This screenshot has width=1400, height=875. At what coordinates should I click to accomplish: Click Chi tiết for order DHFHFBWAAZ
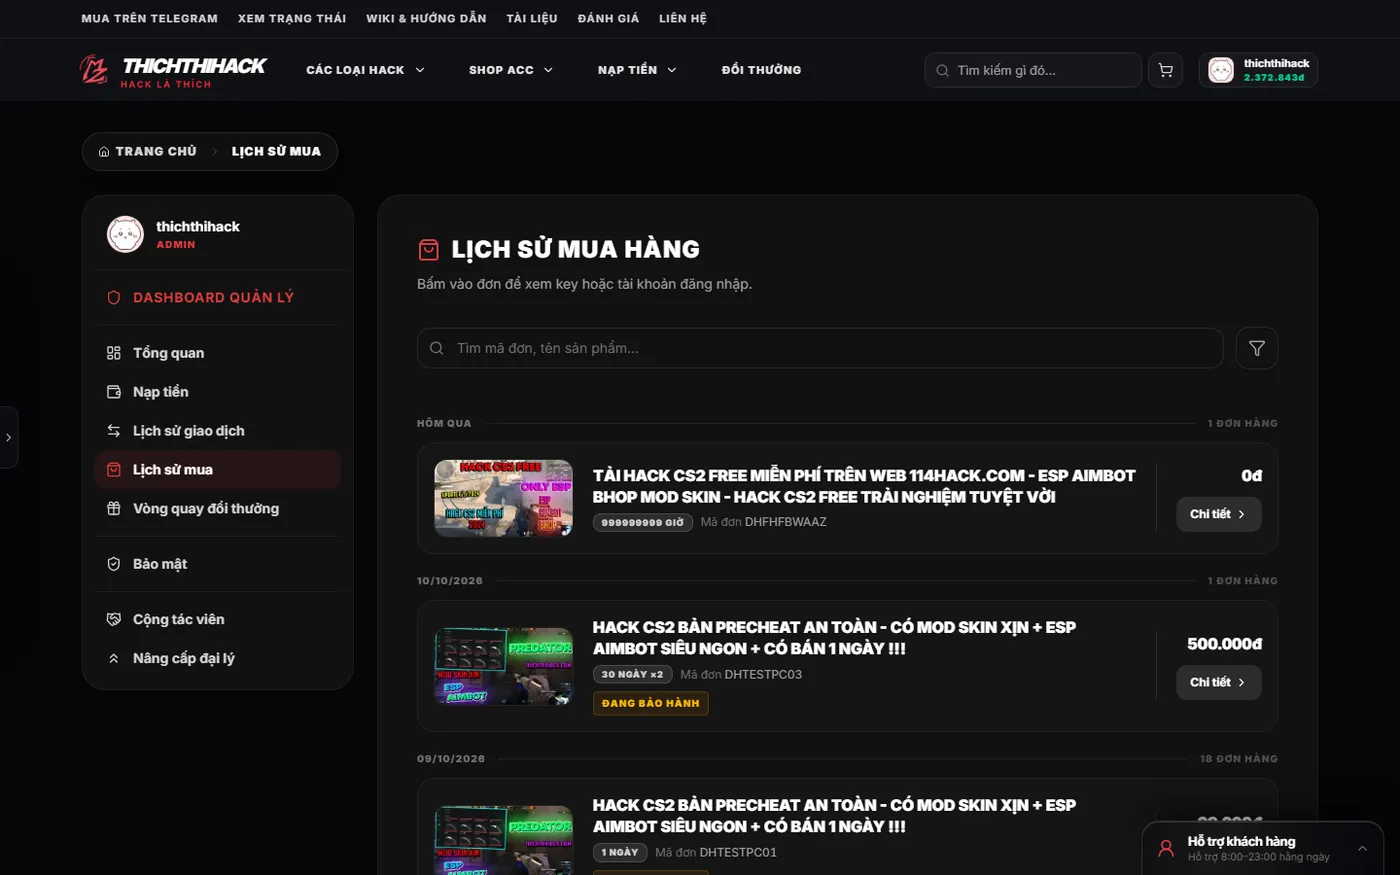coord(1218,514)
